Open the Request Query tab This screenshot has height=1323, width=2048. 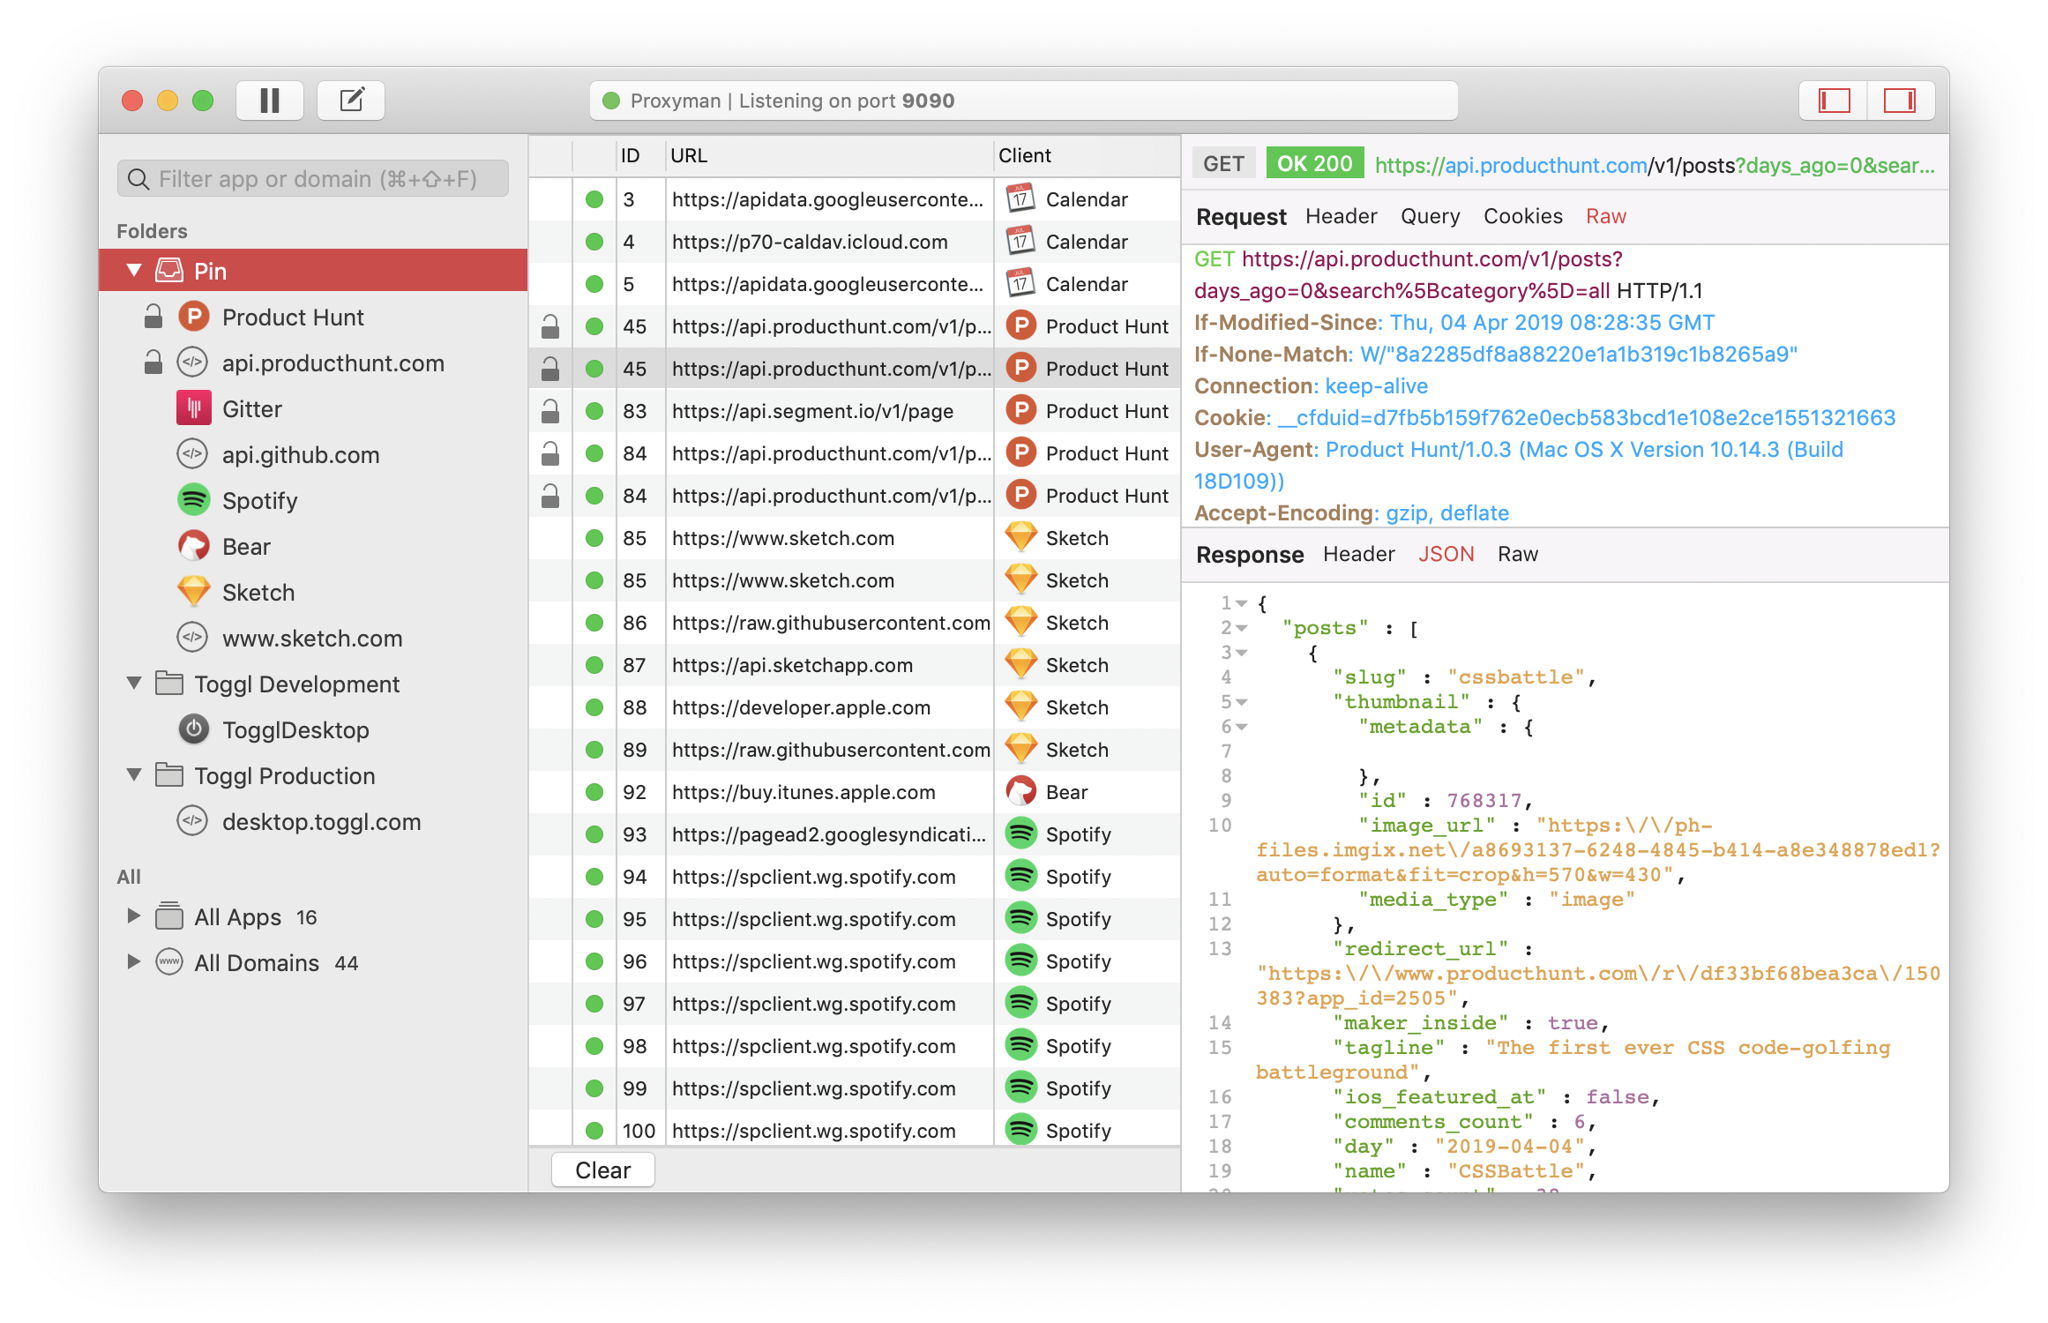pyautogui.click(x=1430, y=216)
